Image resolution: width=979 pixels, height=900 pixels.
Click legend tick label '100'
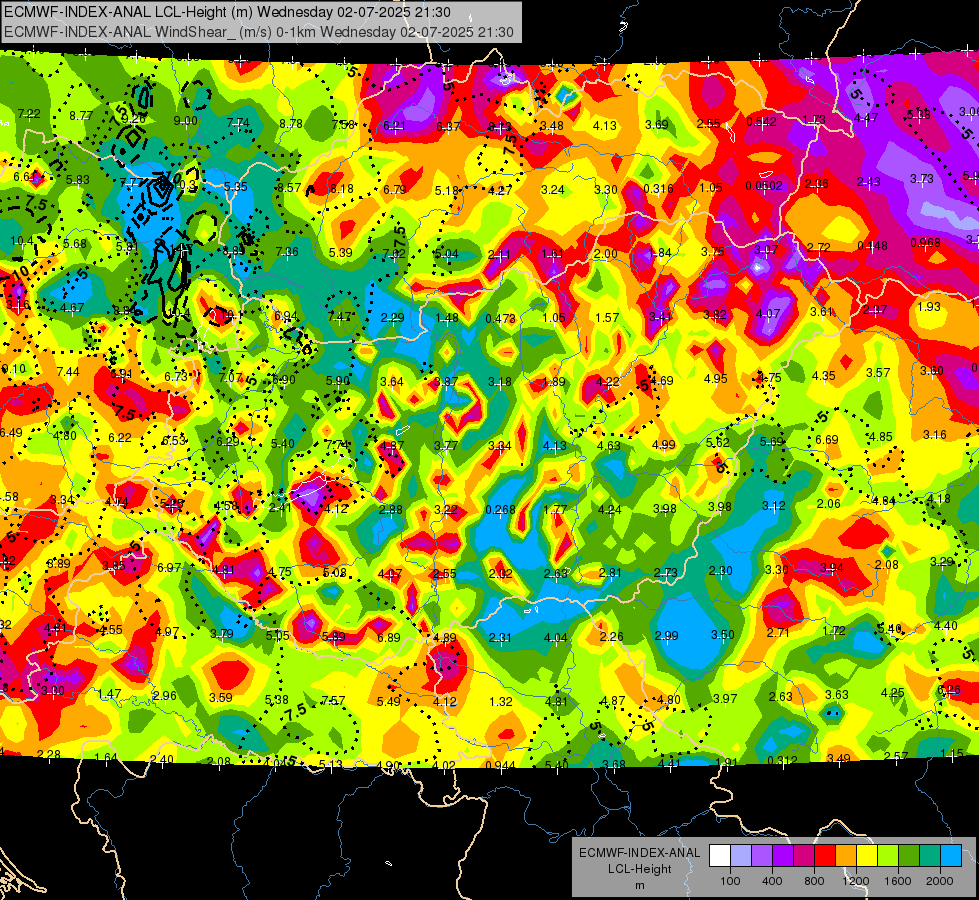pos(730,881)
